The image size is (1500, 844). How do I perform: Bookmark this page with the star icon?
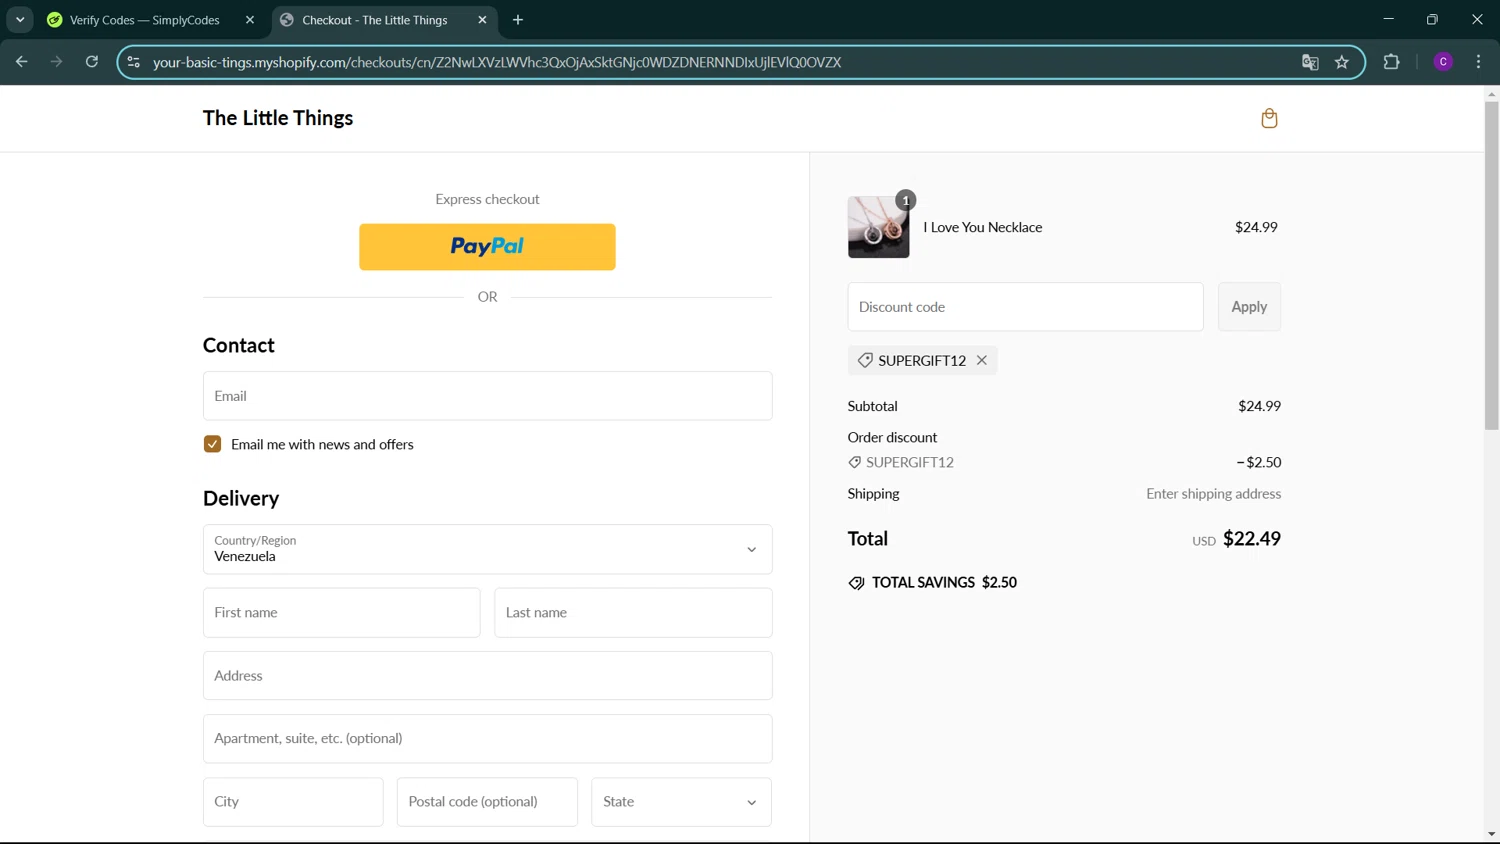1342,62
